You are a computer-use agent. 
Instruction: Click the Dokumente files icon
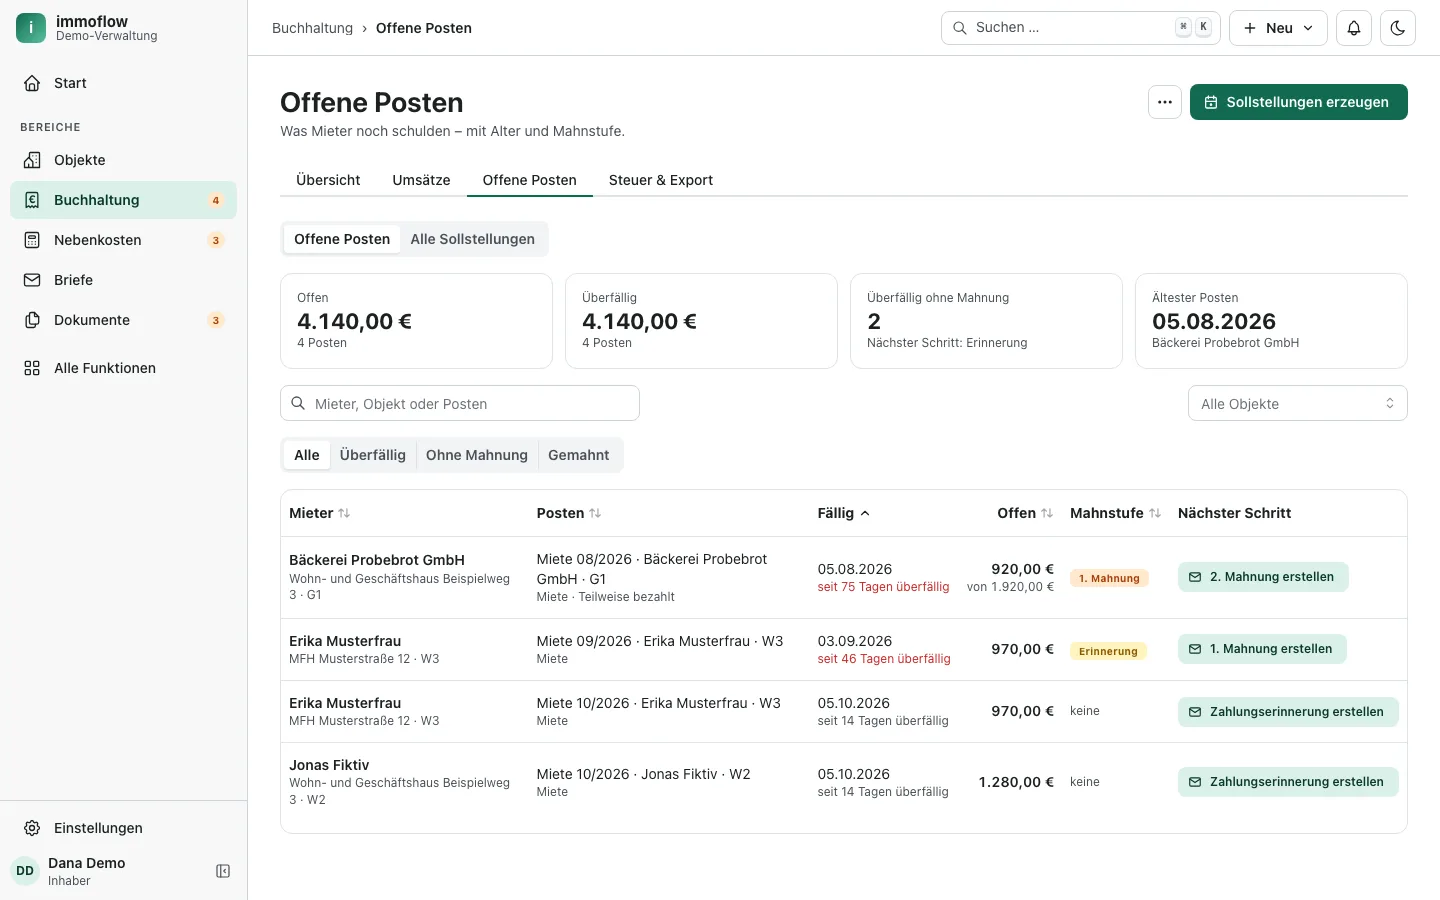(x=32, y=320)
